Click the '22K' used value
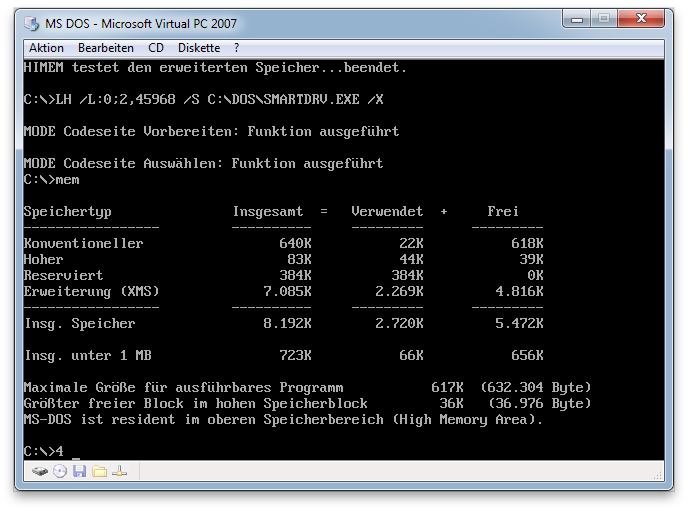 click(x=411, y=243)
